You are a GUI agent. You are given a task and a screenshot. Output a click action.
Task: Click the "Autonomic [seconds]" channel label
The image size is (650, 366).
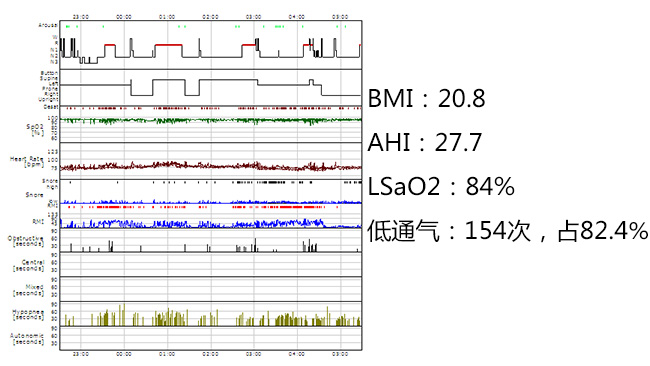pos(27,339)
